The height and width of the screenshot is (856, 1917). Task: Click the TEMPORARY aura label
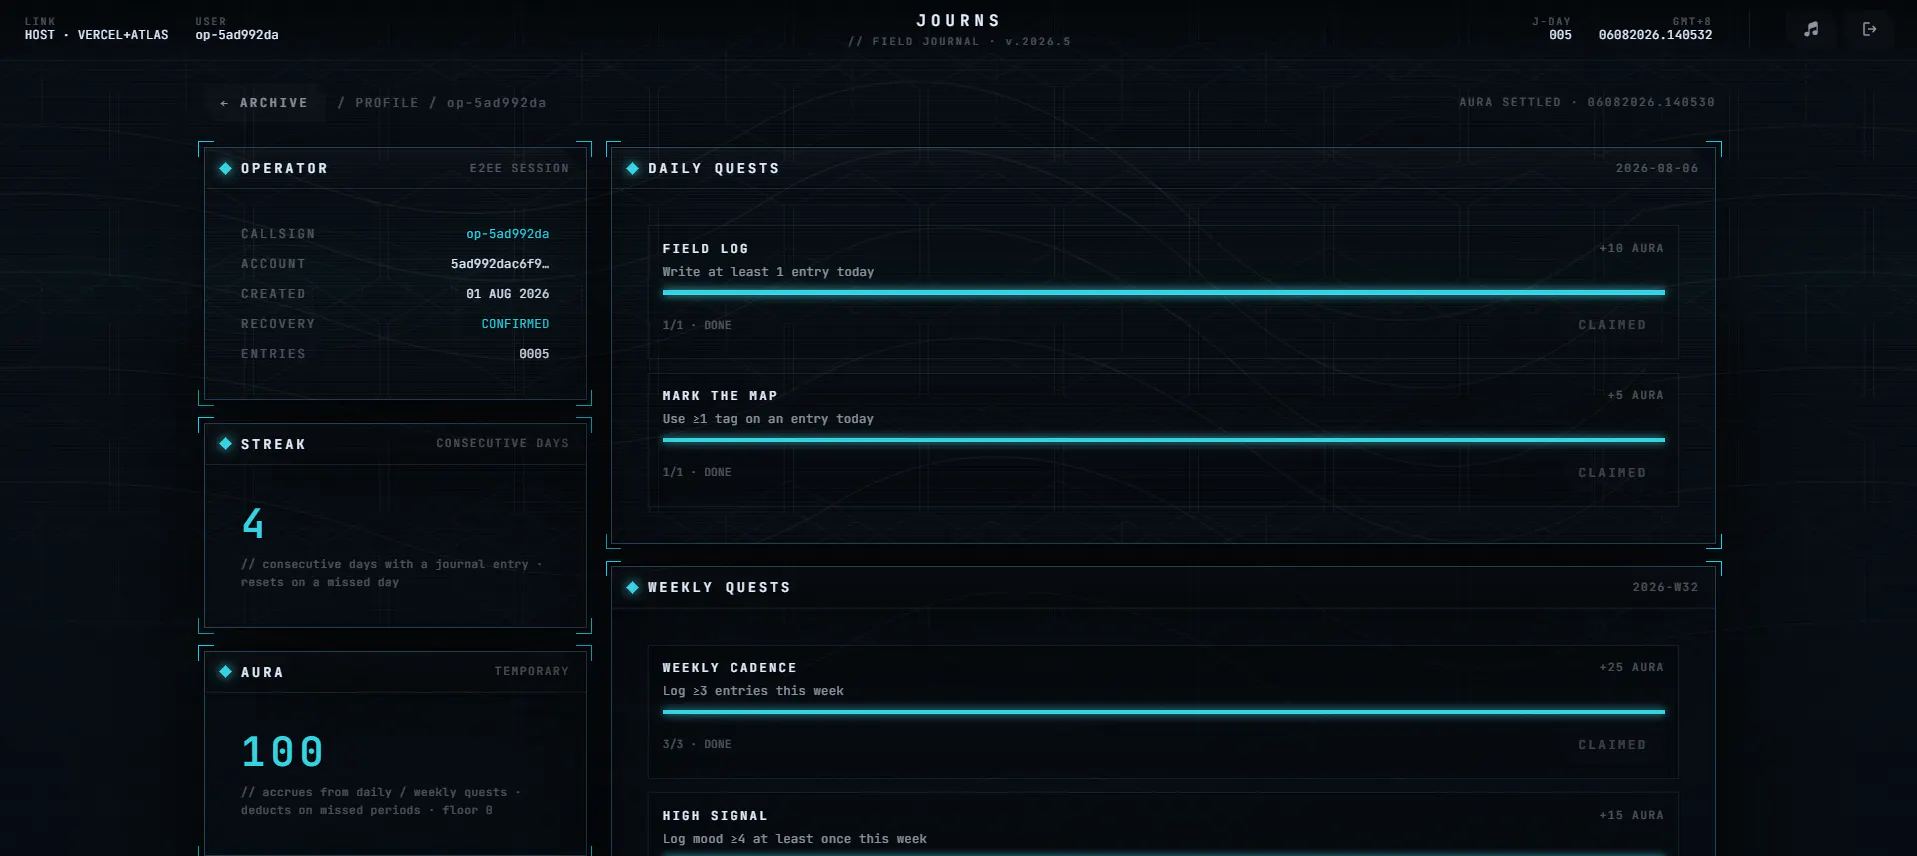(531, 671)
